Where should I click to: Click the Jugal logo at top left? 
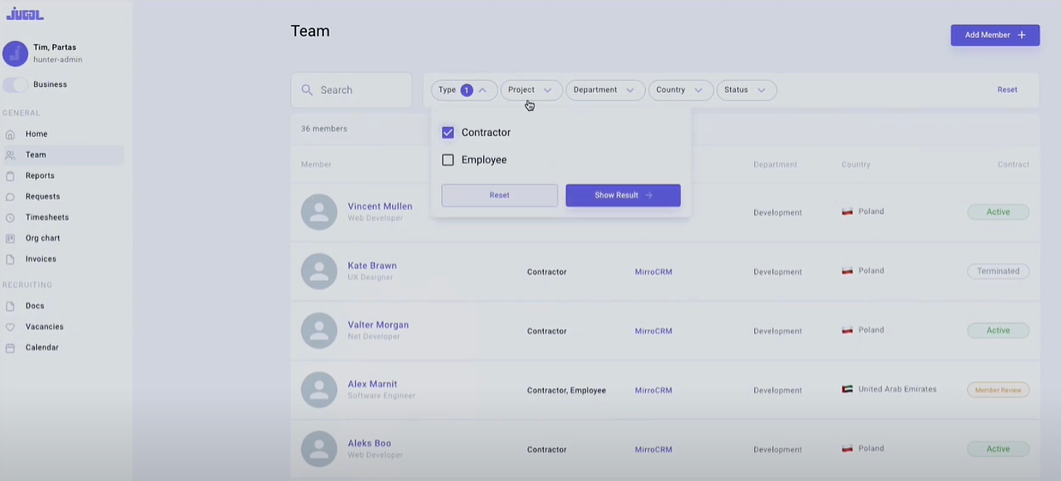pyautogui.click(x=25, y=14)
